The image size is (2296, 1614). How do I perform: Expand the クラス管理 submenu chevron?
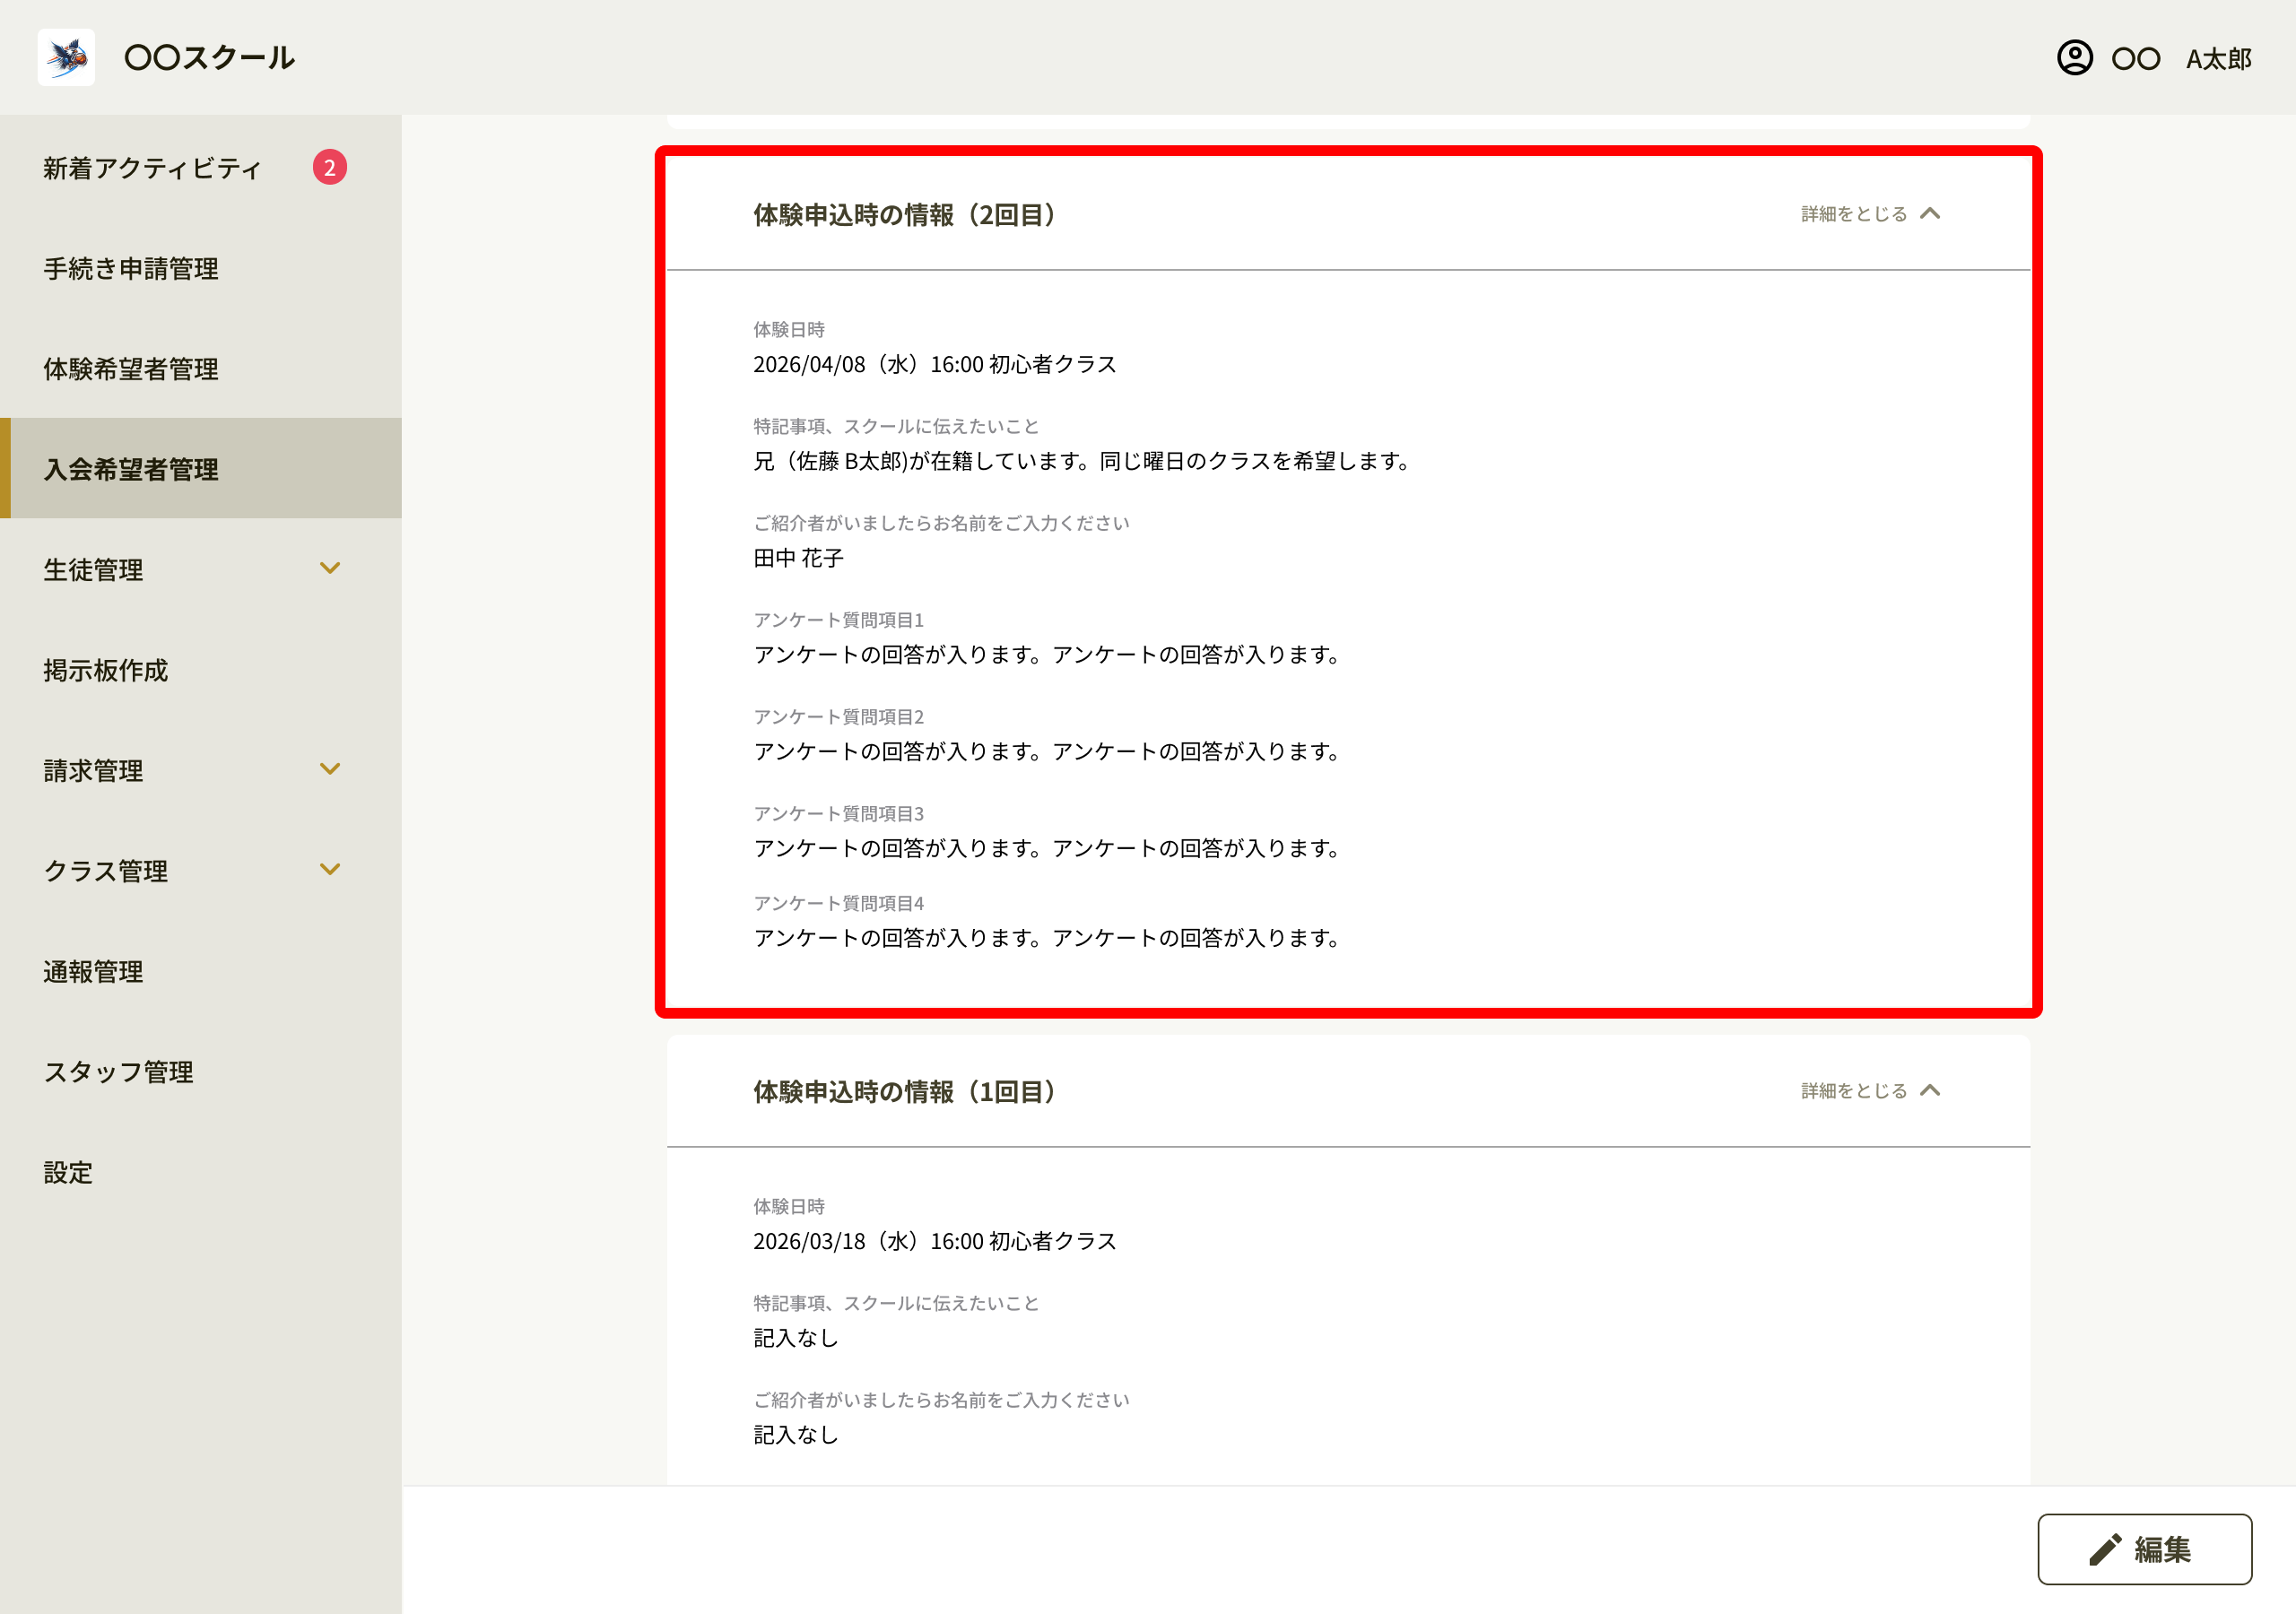click(x=330, y=870)
